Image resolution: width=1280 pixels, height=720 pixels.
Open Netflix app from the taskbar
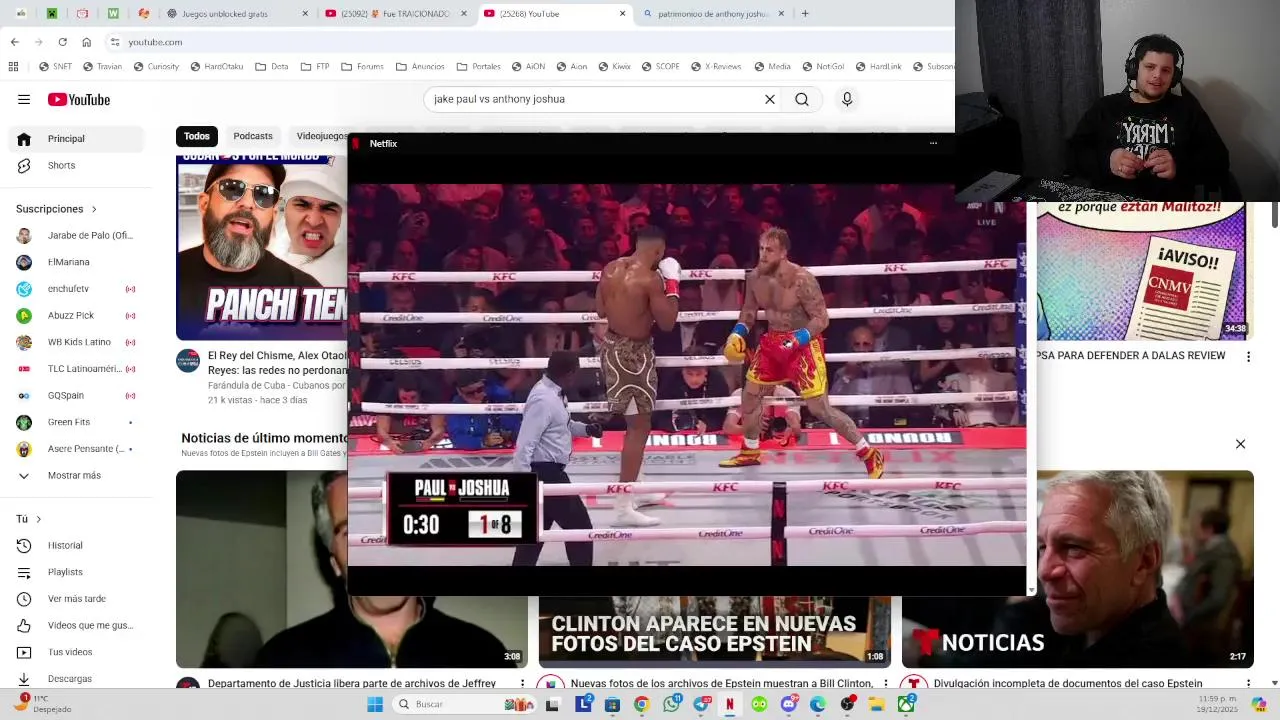(x=730, y=704)
